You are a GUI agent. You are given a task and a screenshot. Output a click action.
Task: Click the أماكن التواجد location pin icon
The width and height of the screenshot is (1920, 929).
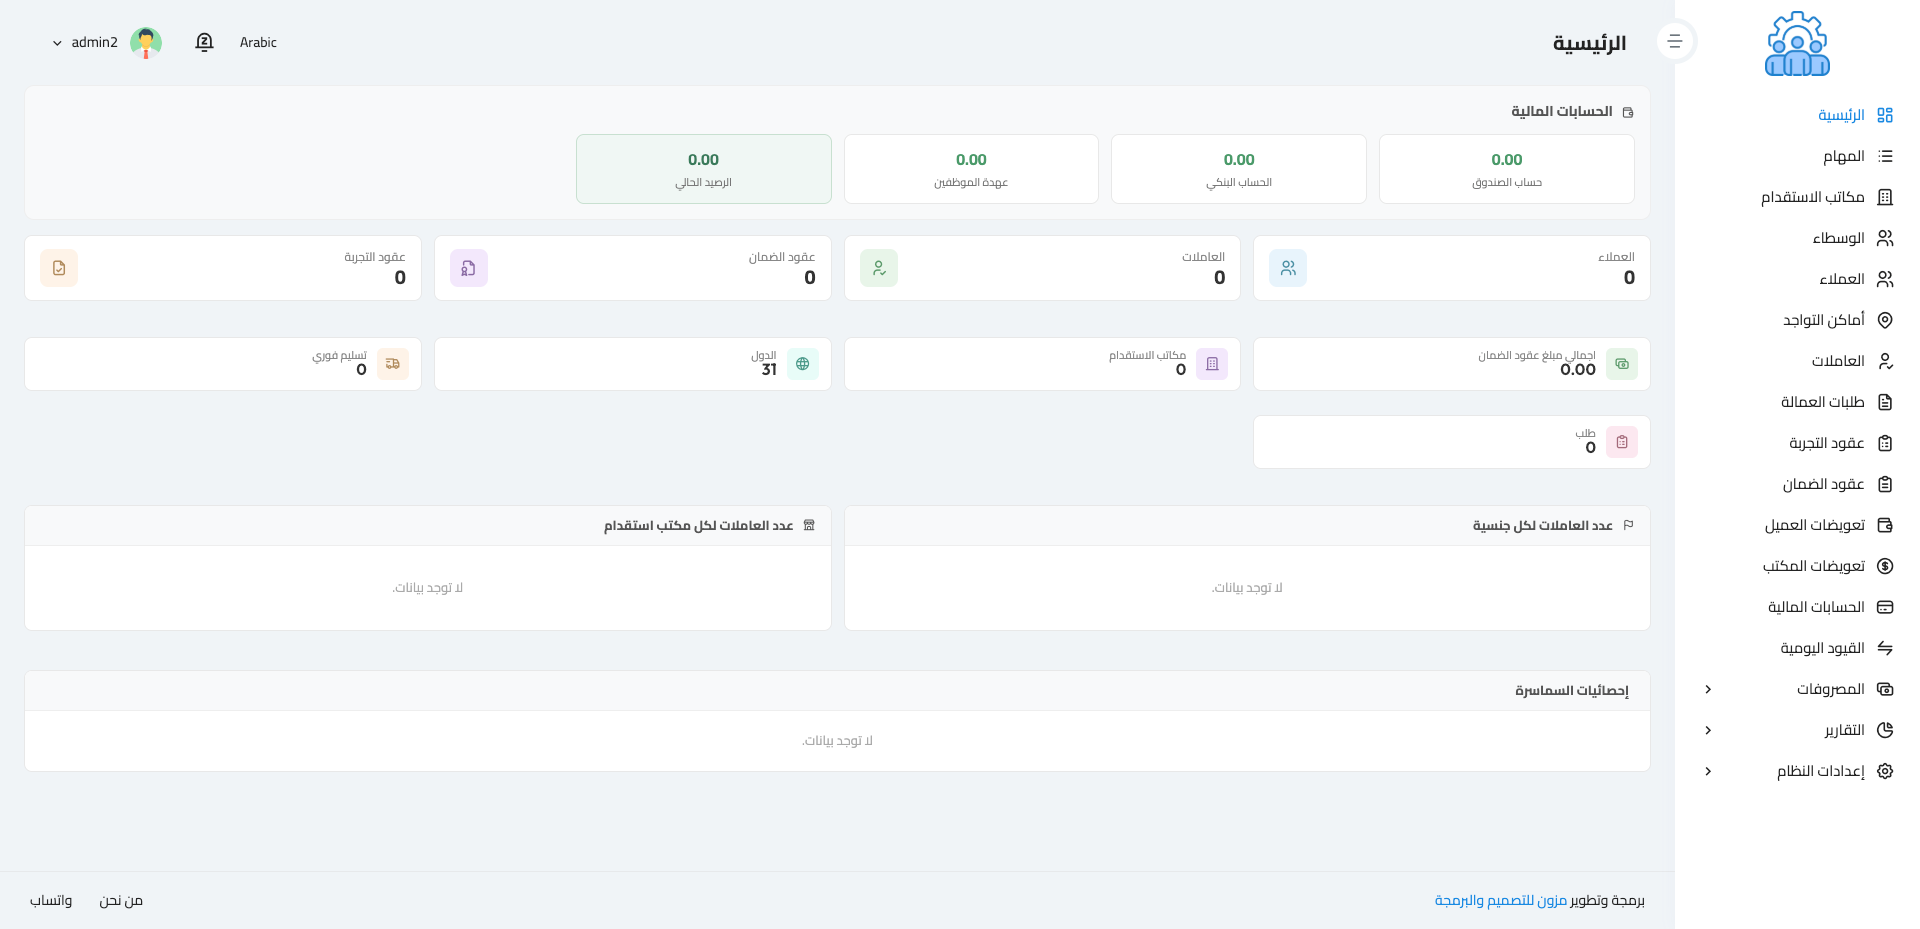pyautogui.click(x=1885, y=320)
